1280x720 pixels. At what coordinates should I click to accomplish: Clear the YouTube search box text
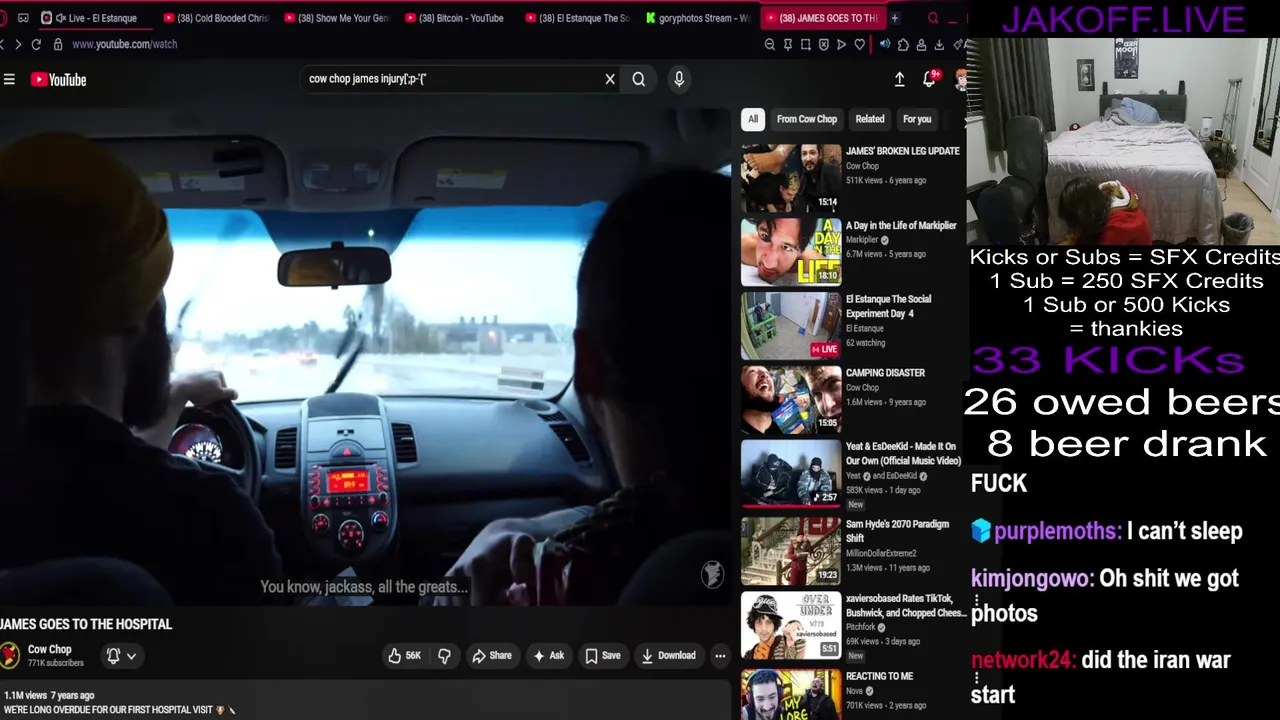pos(610,79)
